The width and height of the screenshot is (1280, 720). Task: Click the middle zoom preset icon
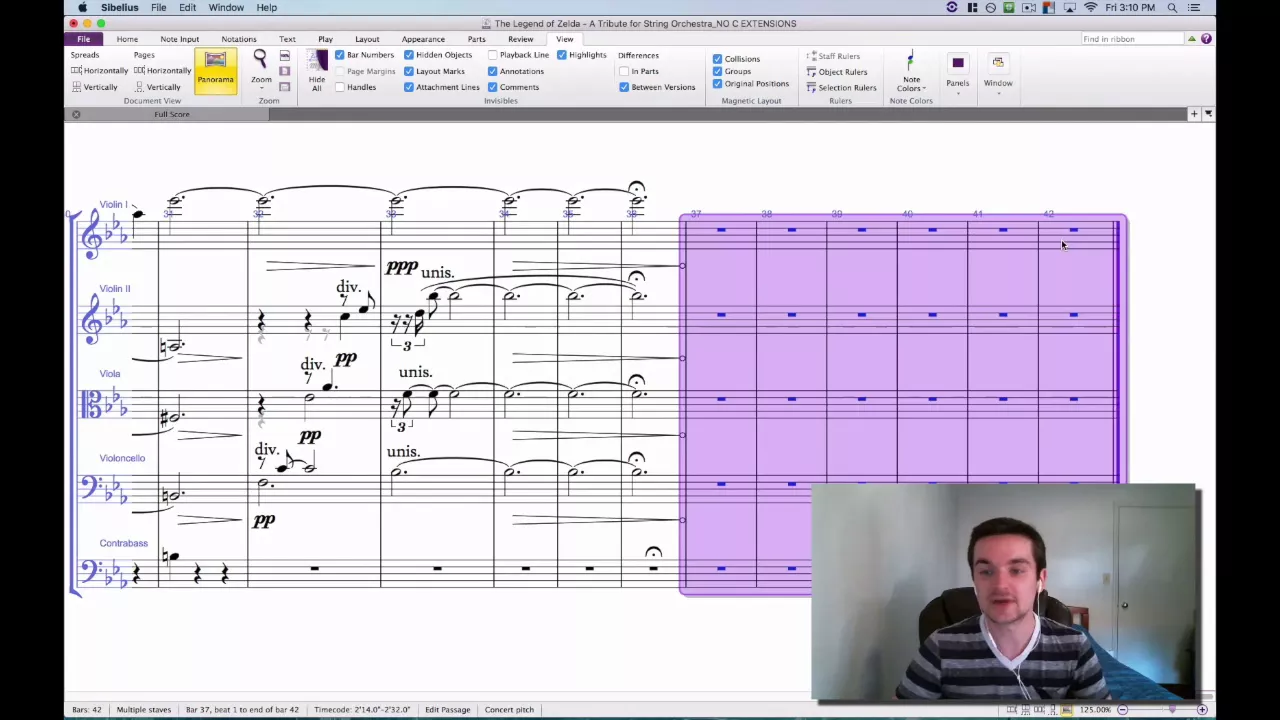(x=285, y=72)
